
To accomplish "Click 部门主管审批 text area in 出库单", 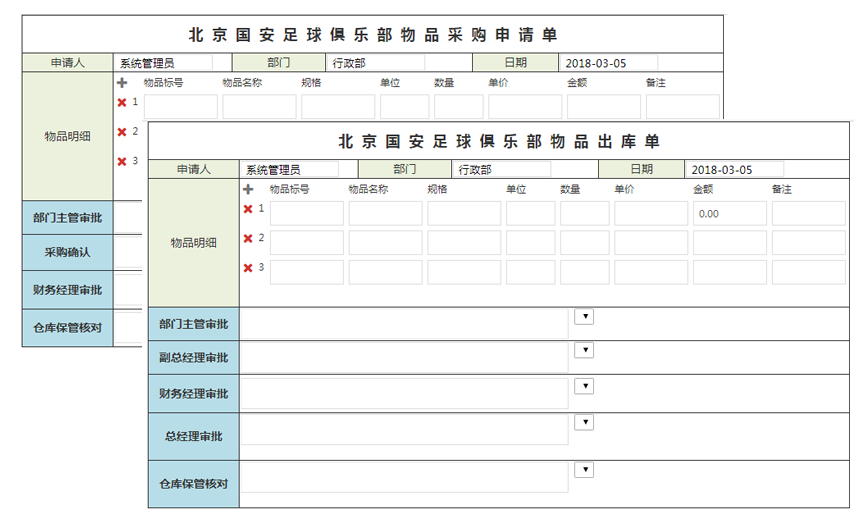I will (x=405, y=324).
